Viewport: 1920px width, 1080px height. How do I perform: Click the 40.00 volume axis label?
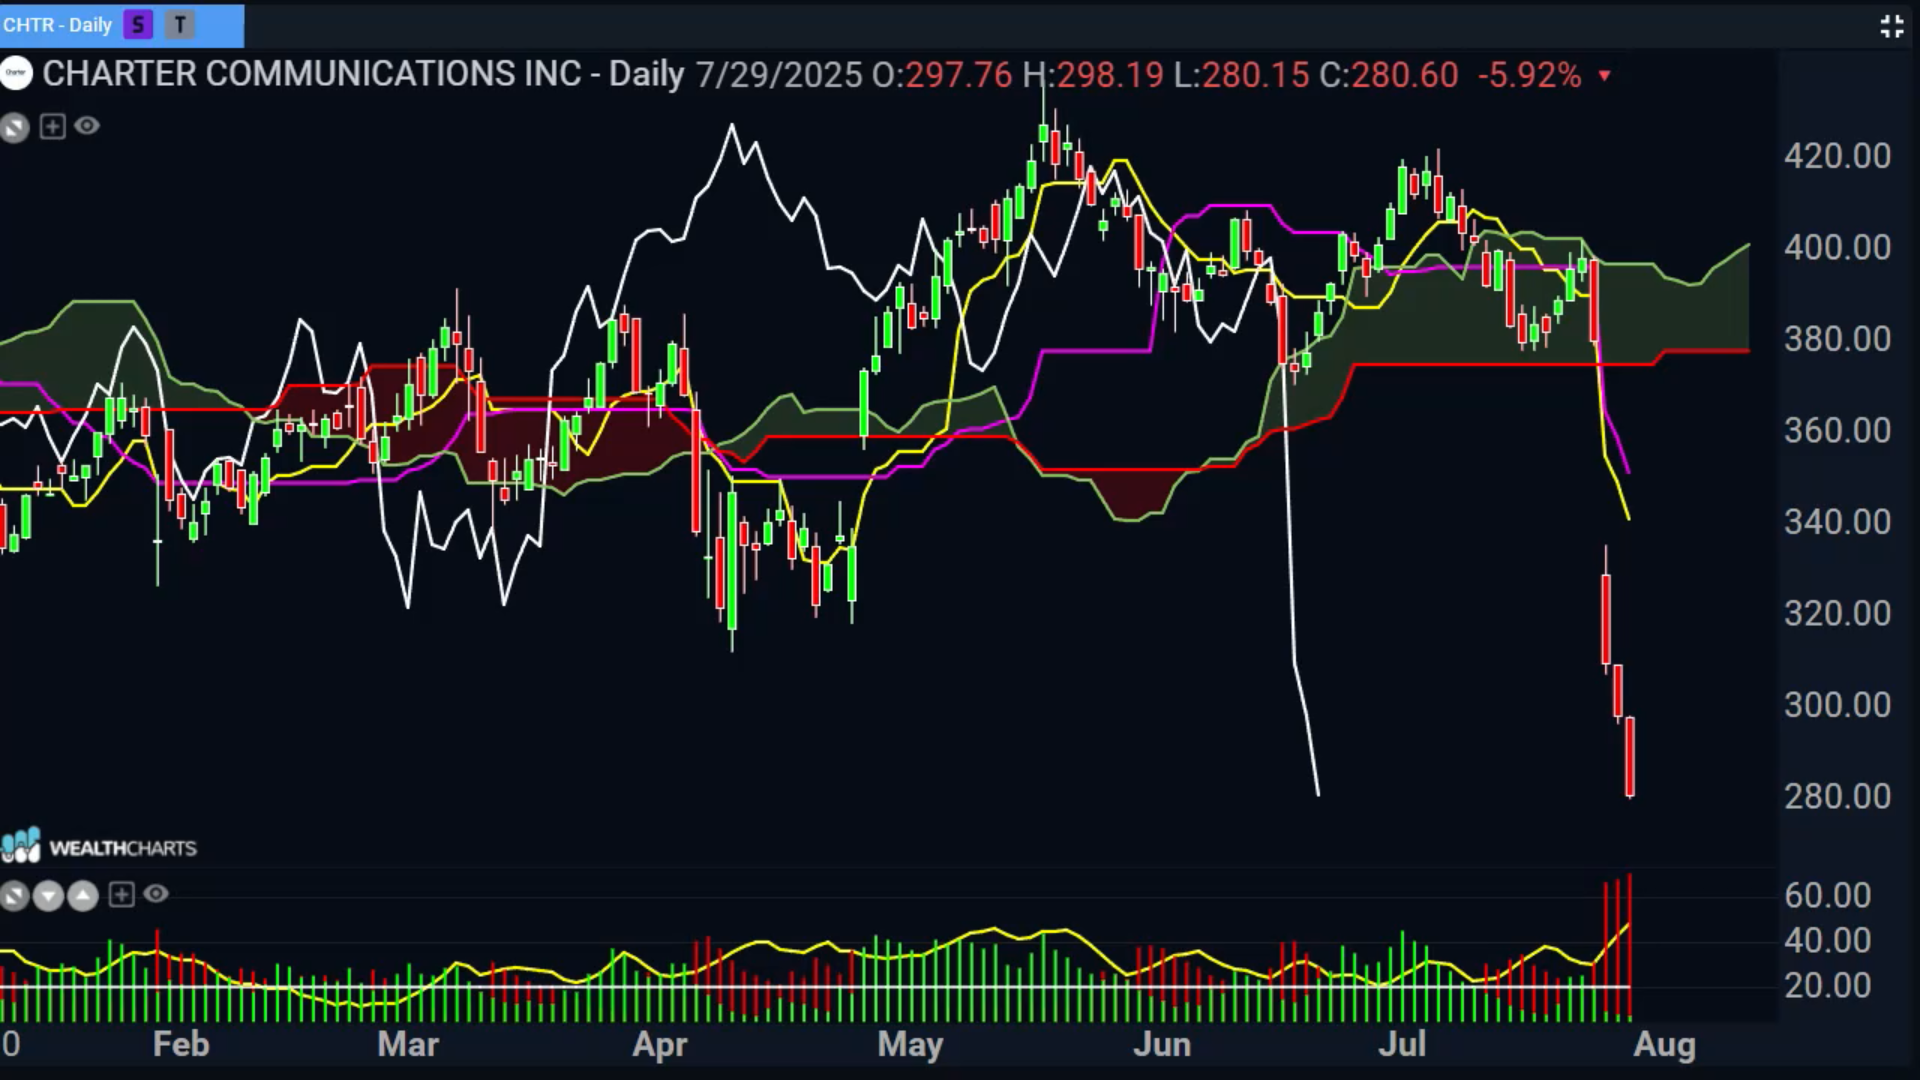[x=1828, y=940]
